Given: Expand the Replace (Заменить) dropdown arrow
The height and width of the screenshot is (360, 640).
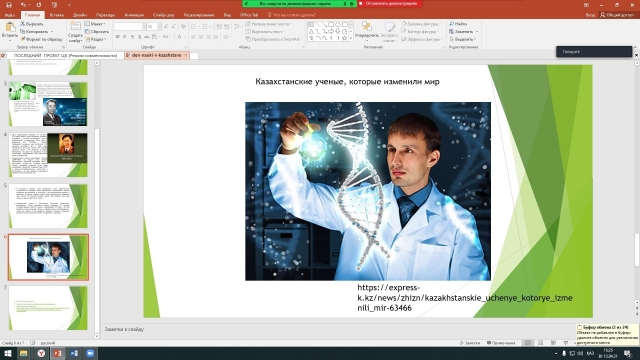Looking at the screenshot, I should pos(477,31).
